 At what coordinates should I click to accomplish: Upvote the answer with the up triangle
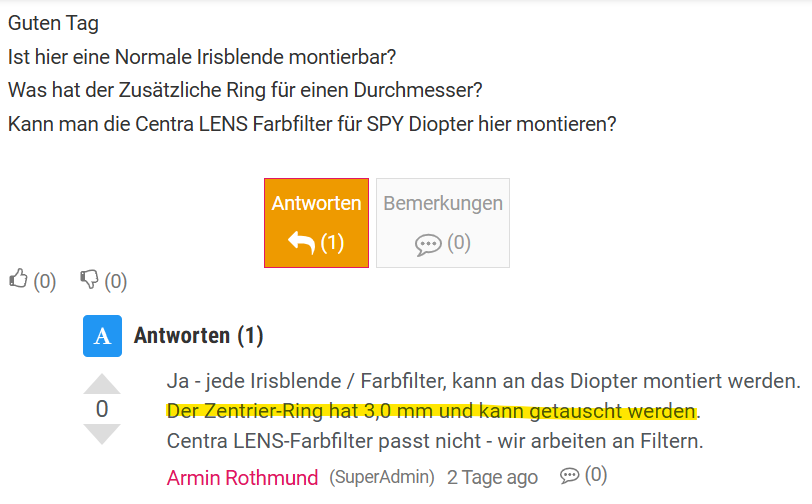pos(101,384)
